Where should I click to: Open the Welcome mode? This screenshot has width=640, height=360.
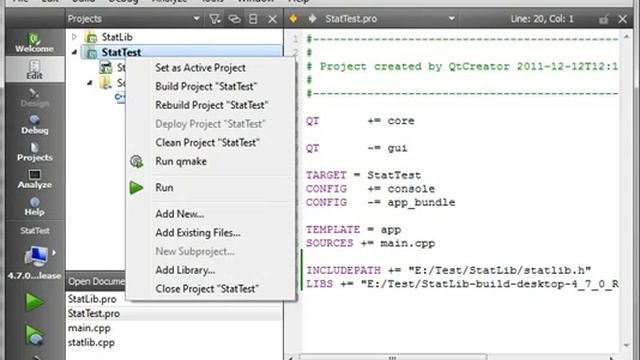point(34,42)
